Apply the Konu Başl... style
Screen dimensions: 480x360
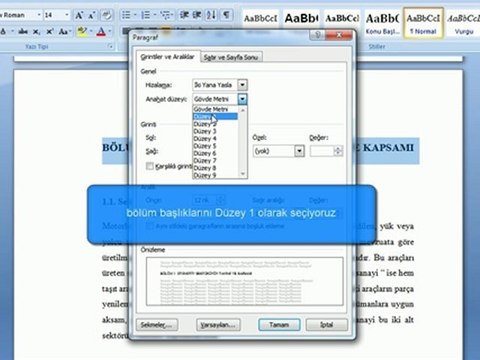pos(382,23)
